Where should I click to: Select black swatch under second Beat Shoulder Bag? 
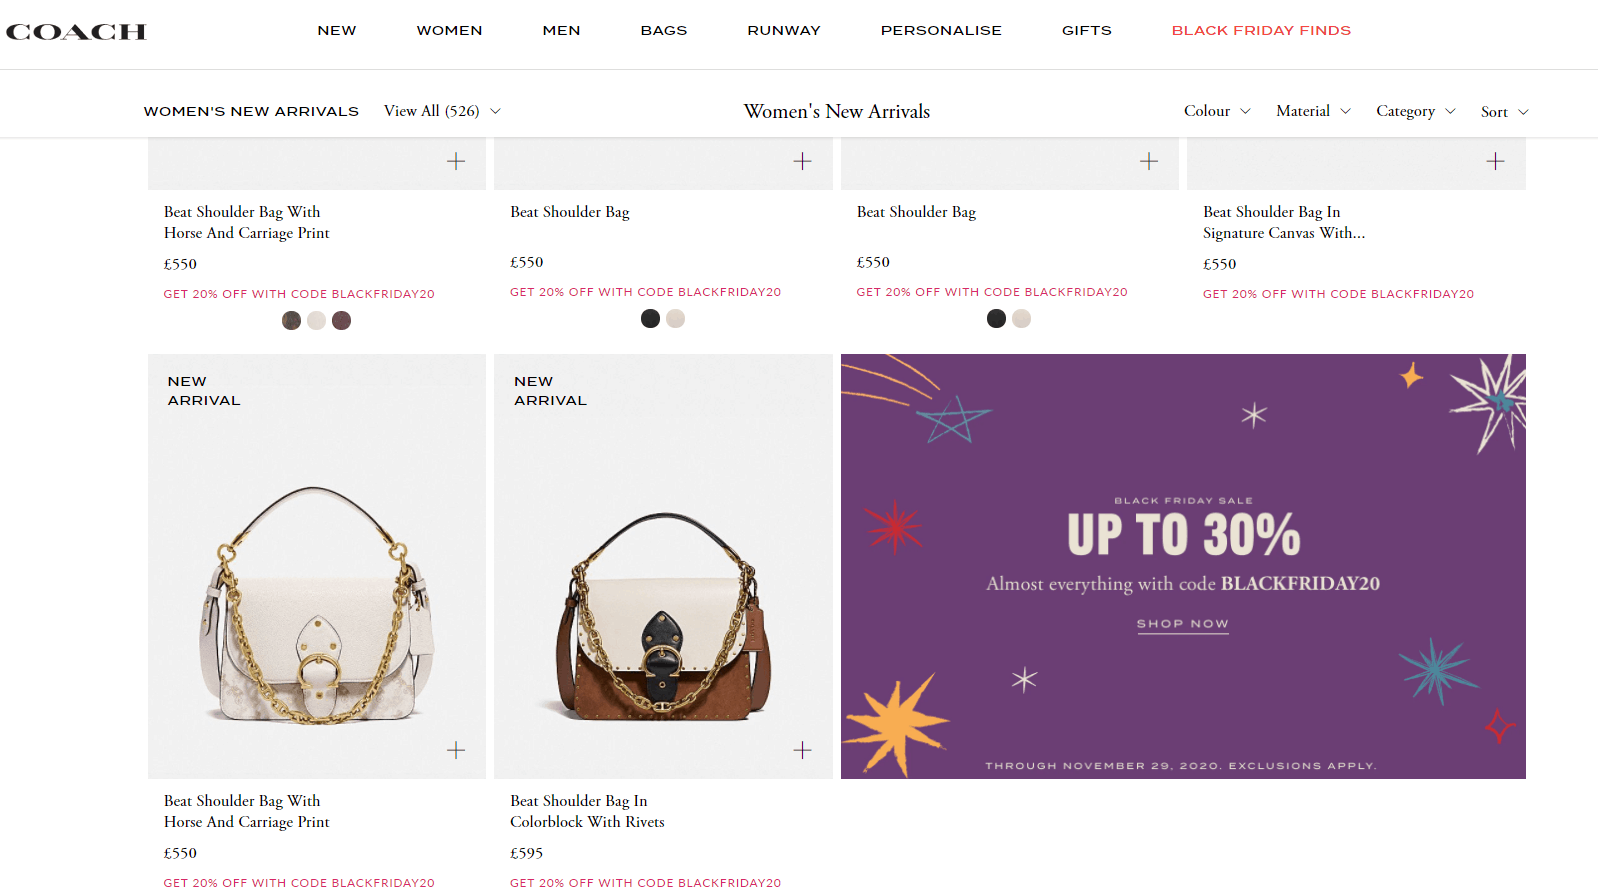pos(650,319)
